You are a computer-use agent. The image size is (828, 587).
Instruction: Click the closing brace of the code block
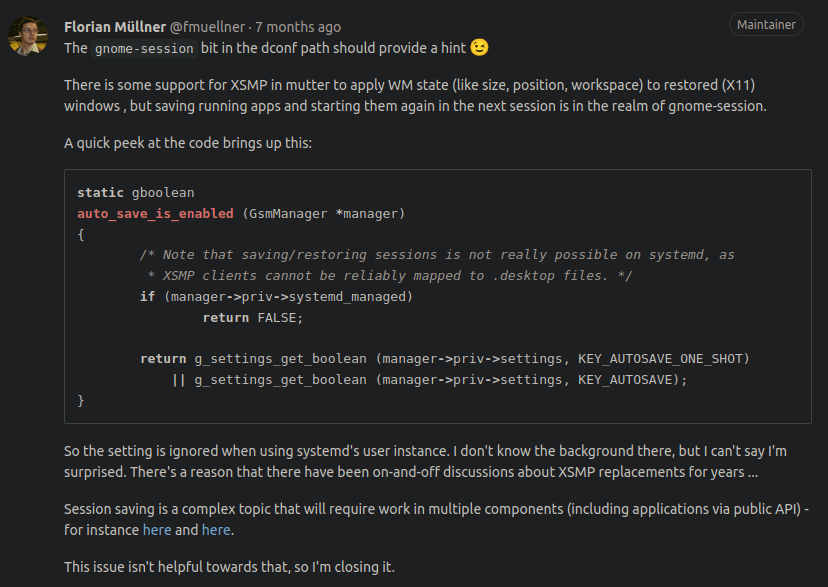(x=81, y=401)
